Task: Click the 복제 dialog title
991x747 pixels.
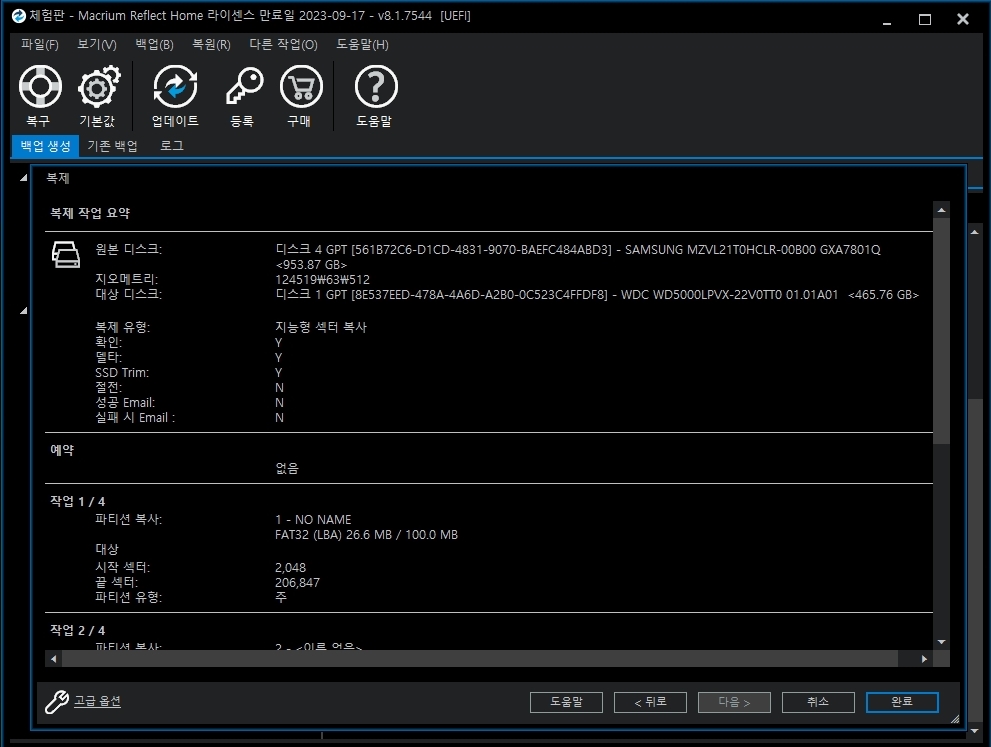Action: tap(58, 178)
